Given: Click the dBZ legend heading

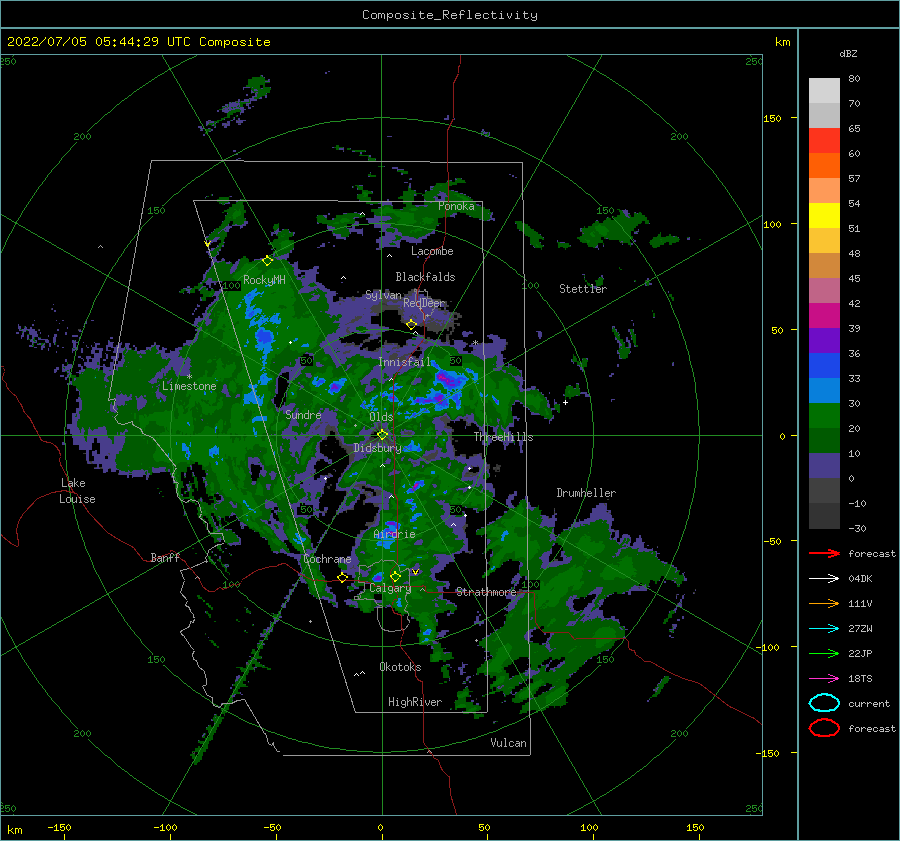Looking at the screenshot, I should click(x=848, y=53).
